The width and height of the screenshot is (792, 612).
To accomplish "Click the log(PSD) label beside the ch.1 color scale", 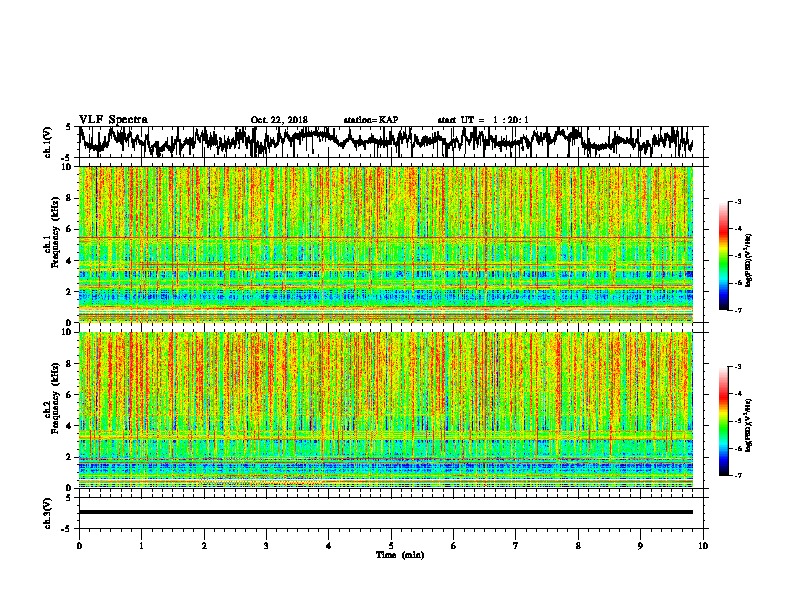I will 749,260.
